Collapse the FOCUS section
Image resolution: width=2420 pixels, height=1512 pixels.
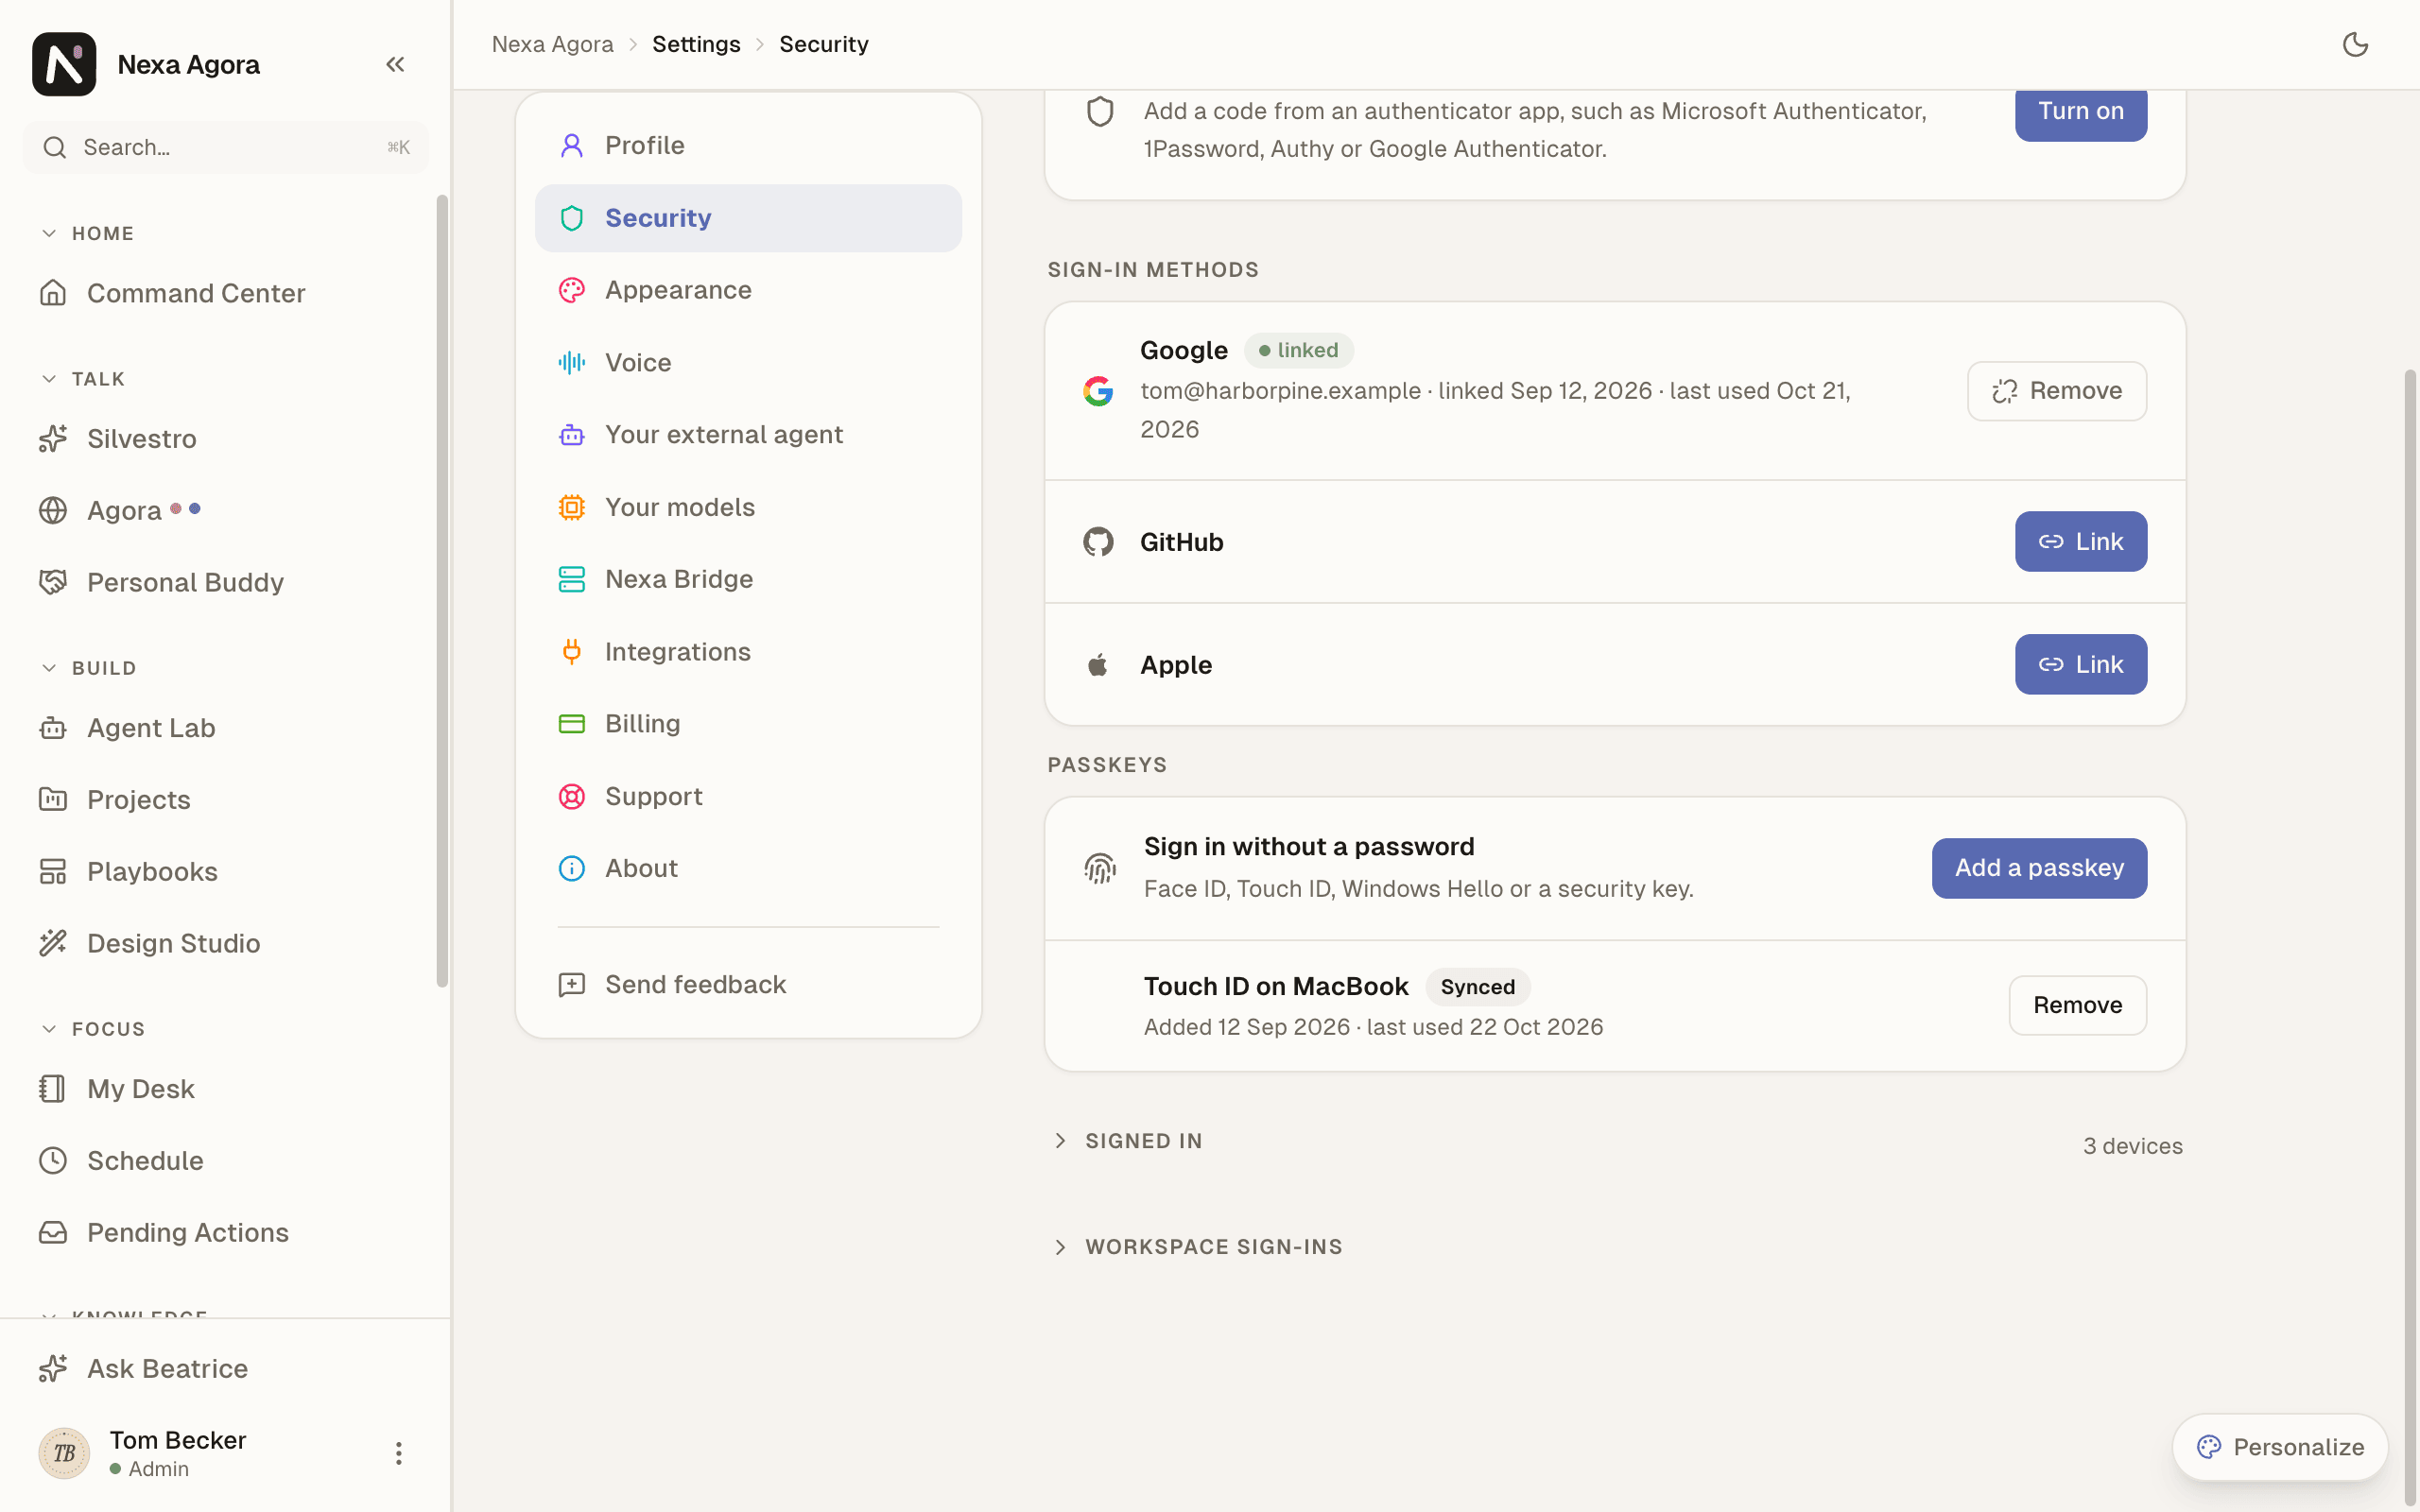94,1029
